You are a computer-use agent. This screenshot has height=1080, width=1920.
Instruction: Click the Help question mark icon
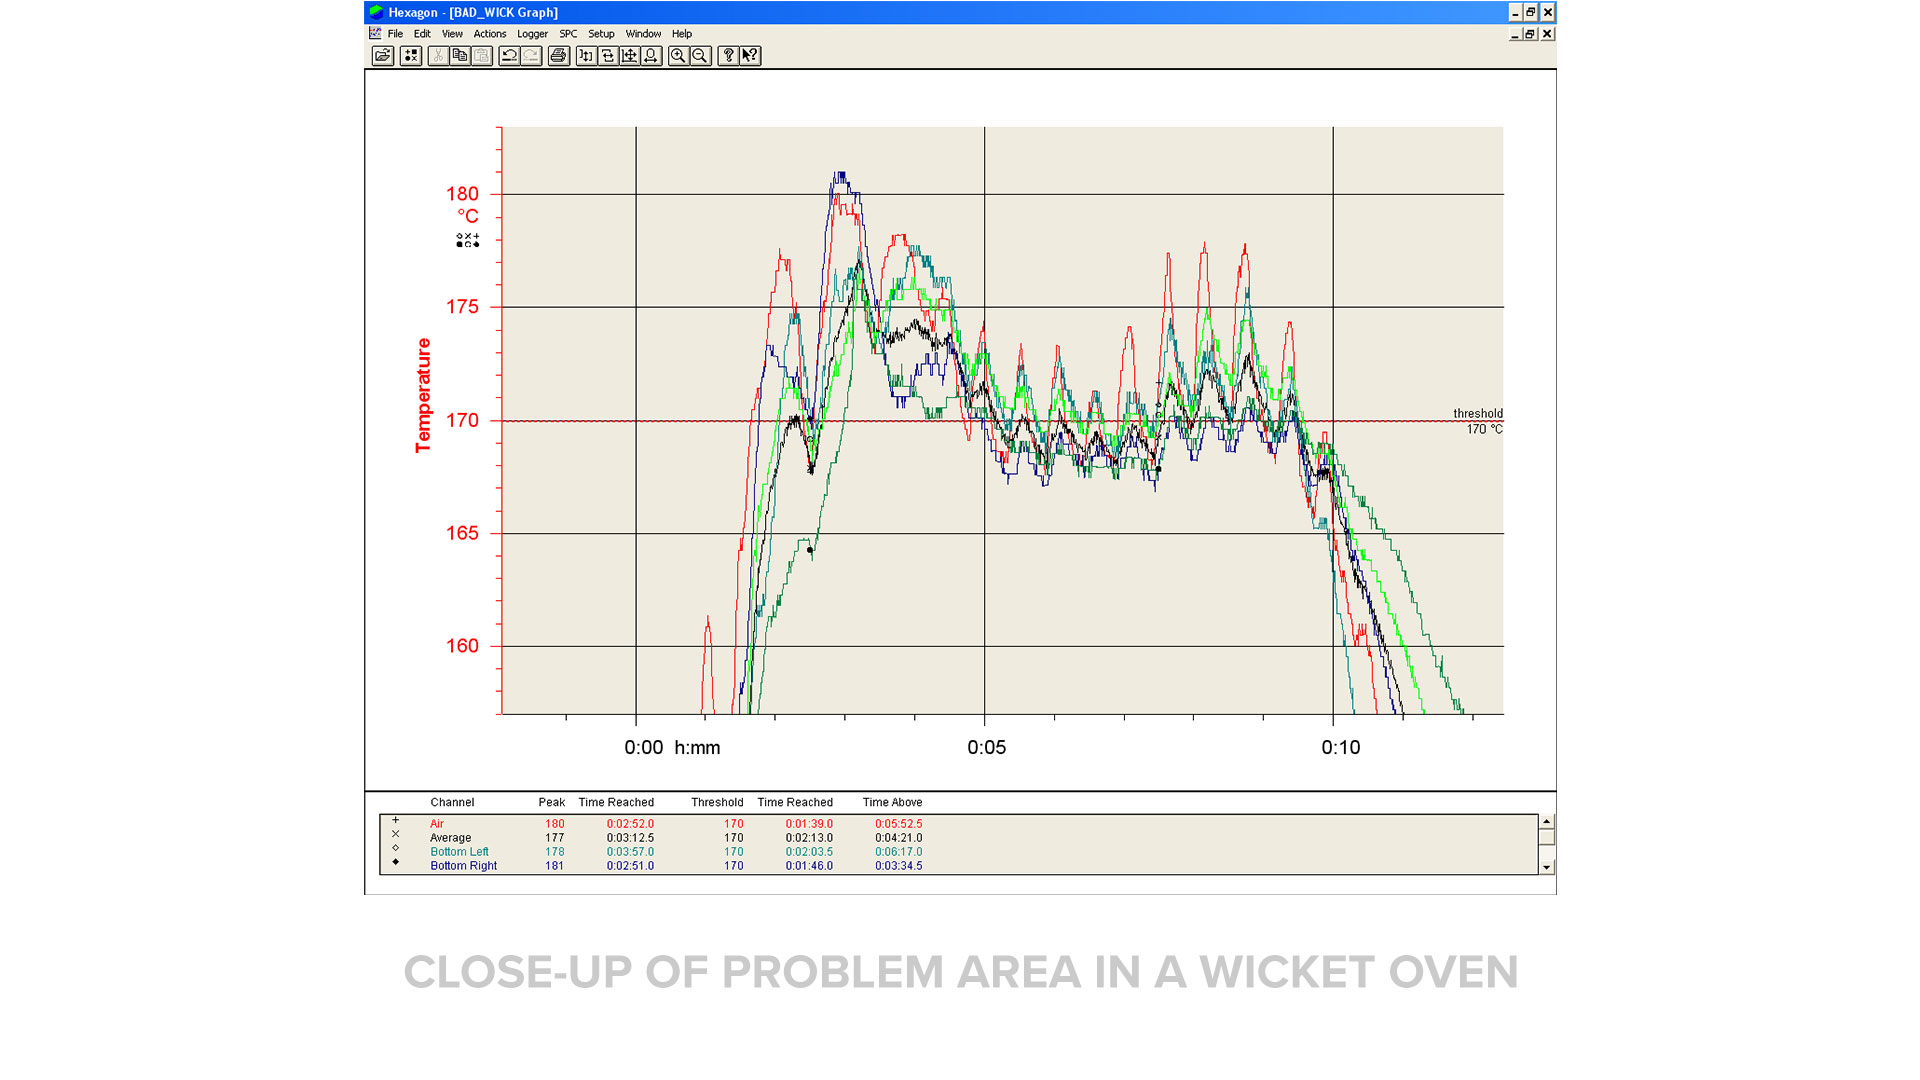[729, 56]
